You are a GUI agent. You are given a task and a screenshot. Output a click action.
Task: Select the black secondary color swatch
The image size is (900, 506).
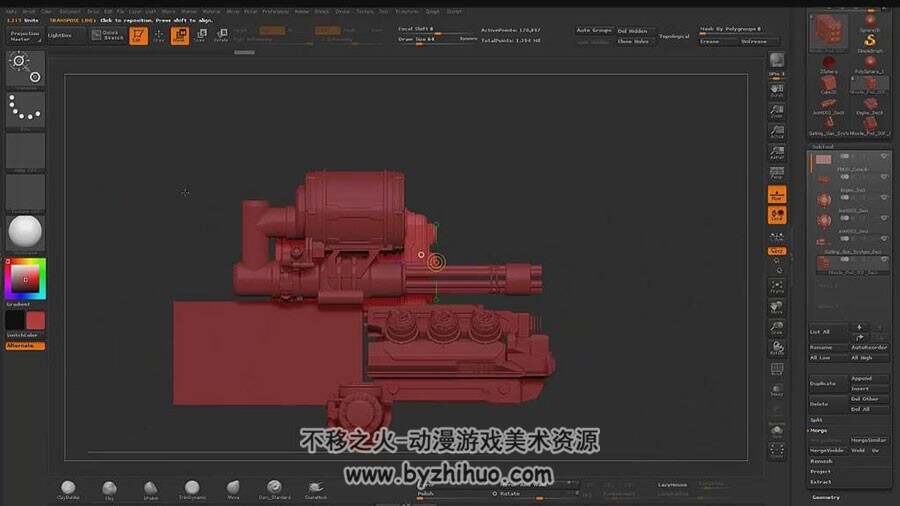click(15, 320)
